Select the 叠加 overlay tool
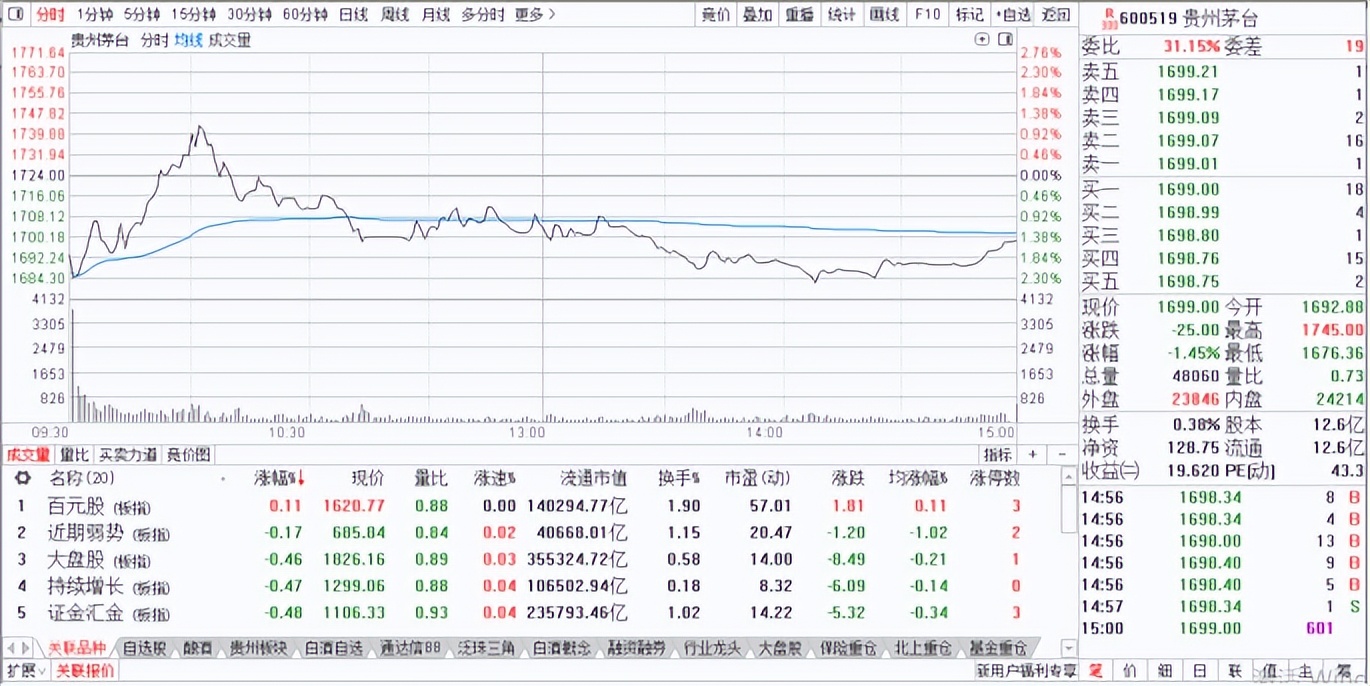This screenshot has width=1370, height=686. point(757,15)
